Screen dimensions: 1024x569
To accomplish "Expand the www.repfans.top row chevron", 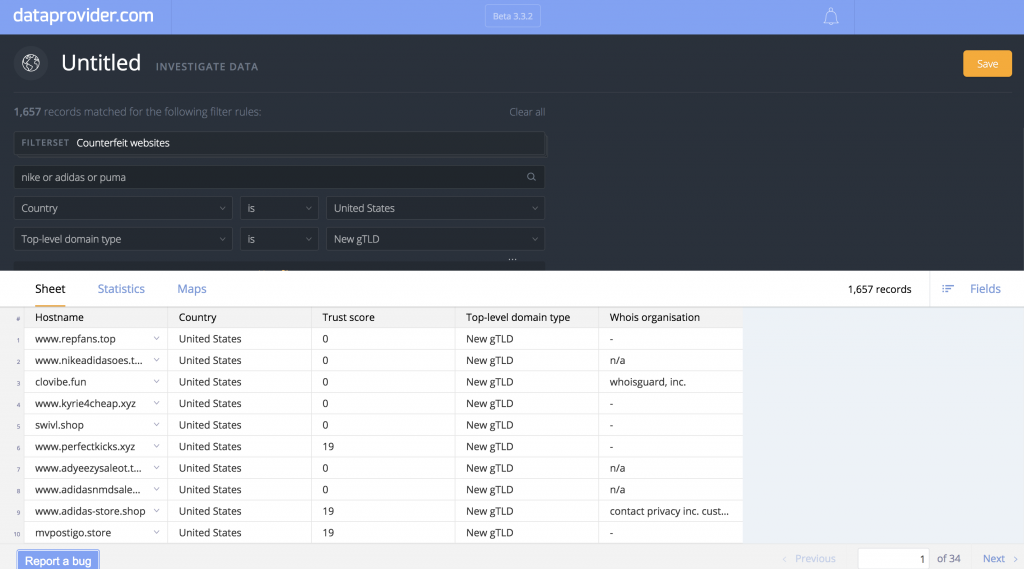I will (x=156, y=338).
